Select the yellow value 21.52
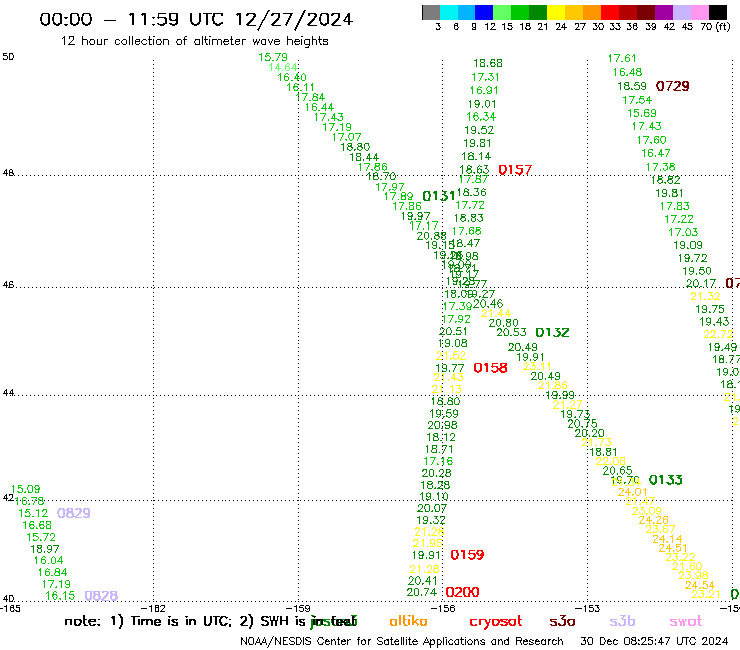 point(451,356)
